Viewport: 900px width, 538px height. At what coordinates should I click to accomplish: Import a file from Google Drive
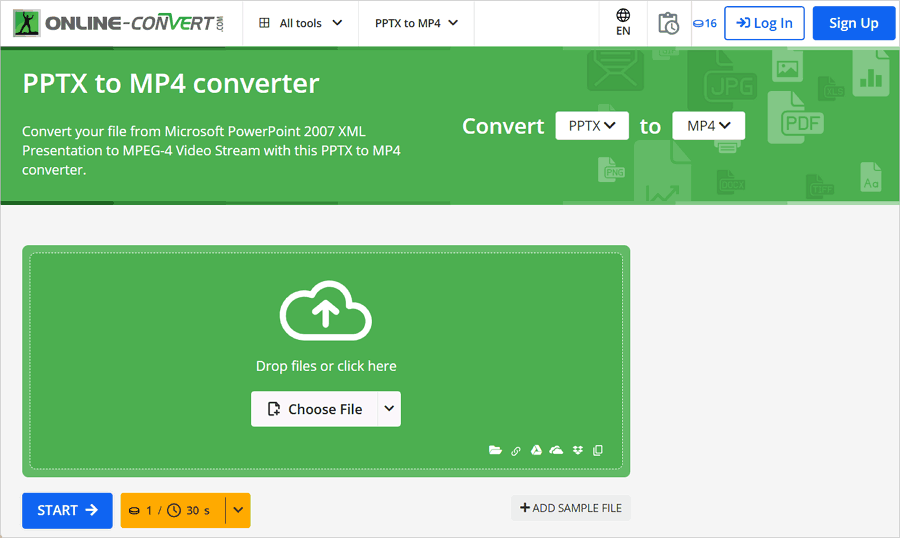coord(536,451)
